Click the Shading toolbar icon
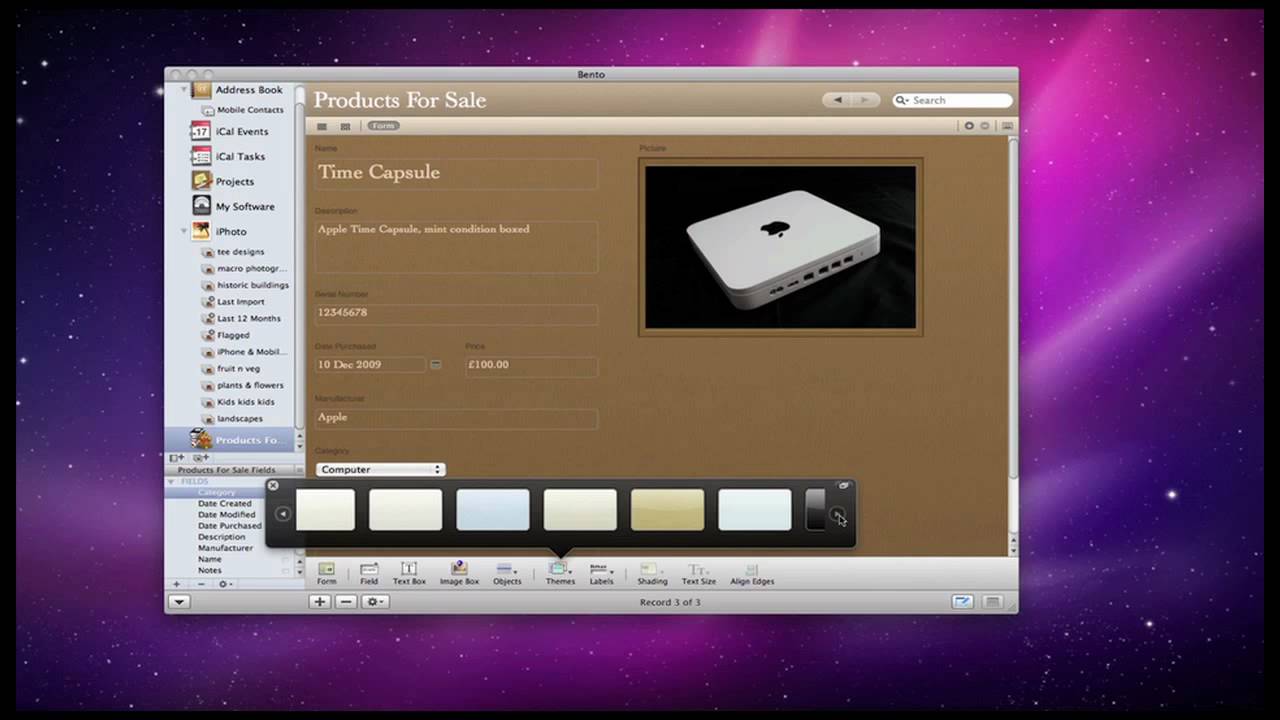The width and height of the screenshot is (1280, 720). tap(652, 569)
